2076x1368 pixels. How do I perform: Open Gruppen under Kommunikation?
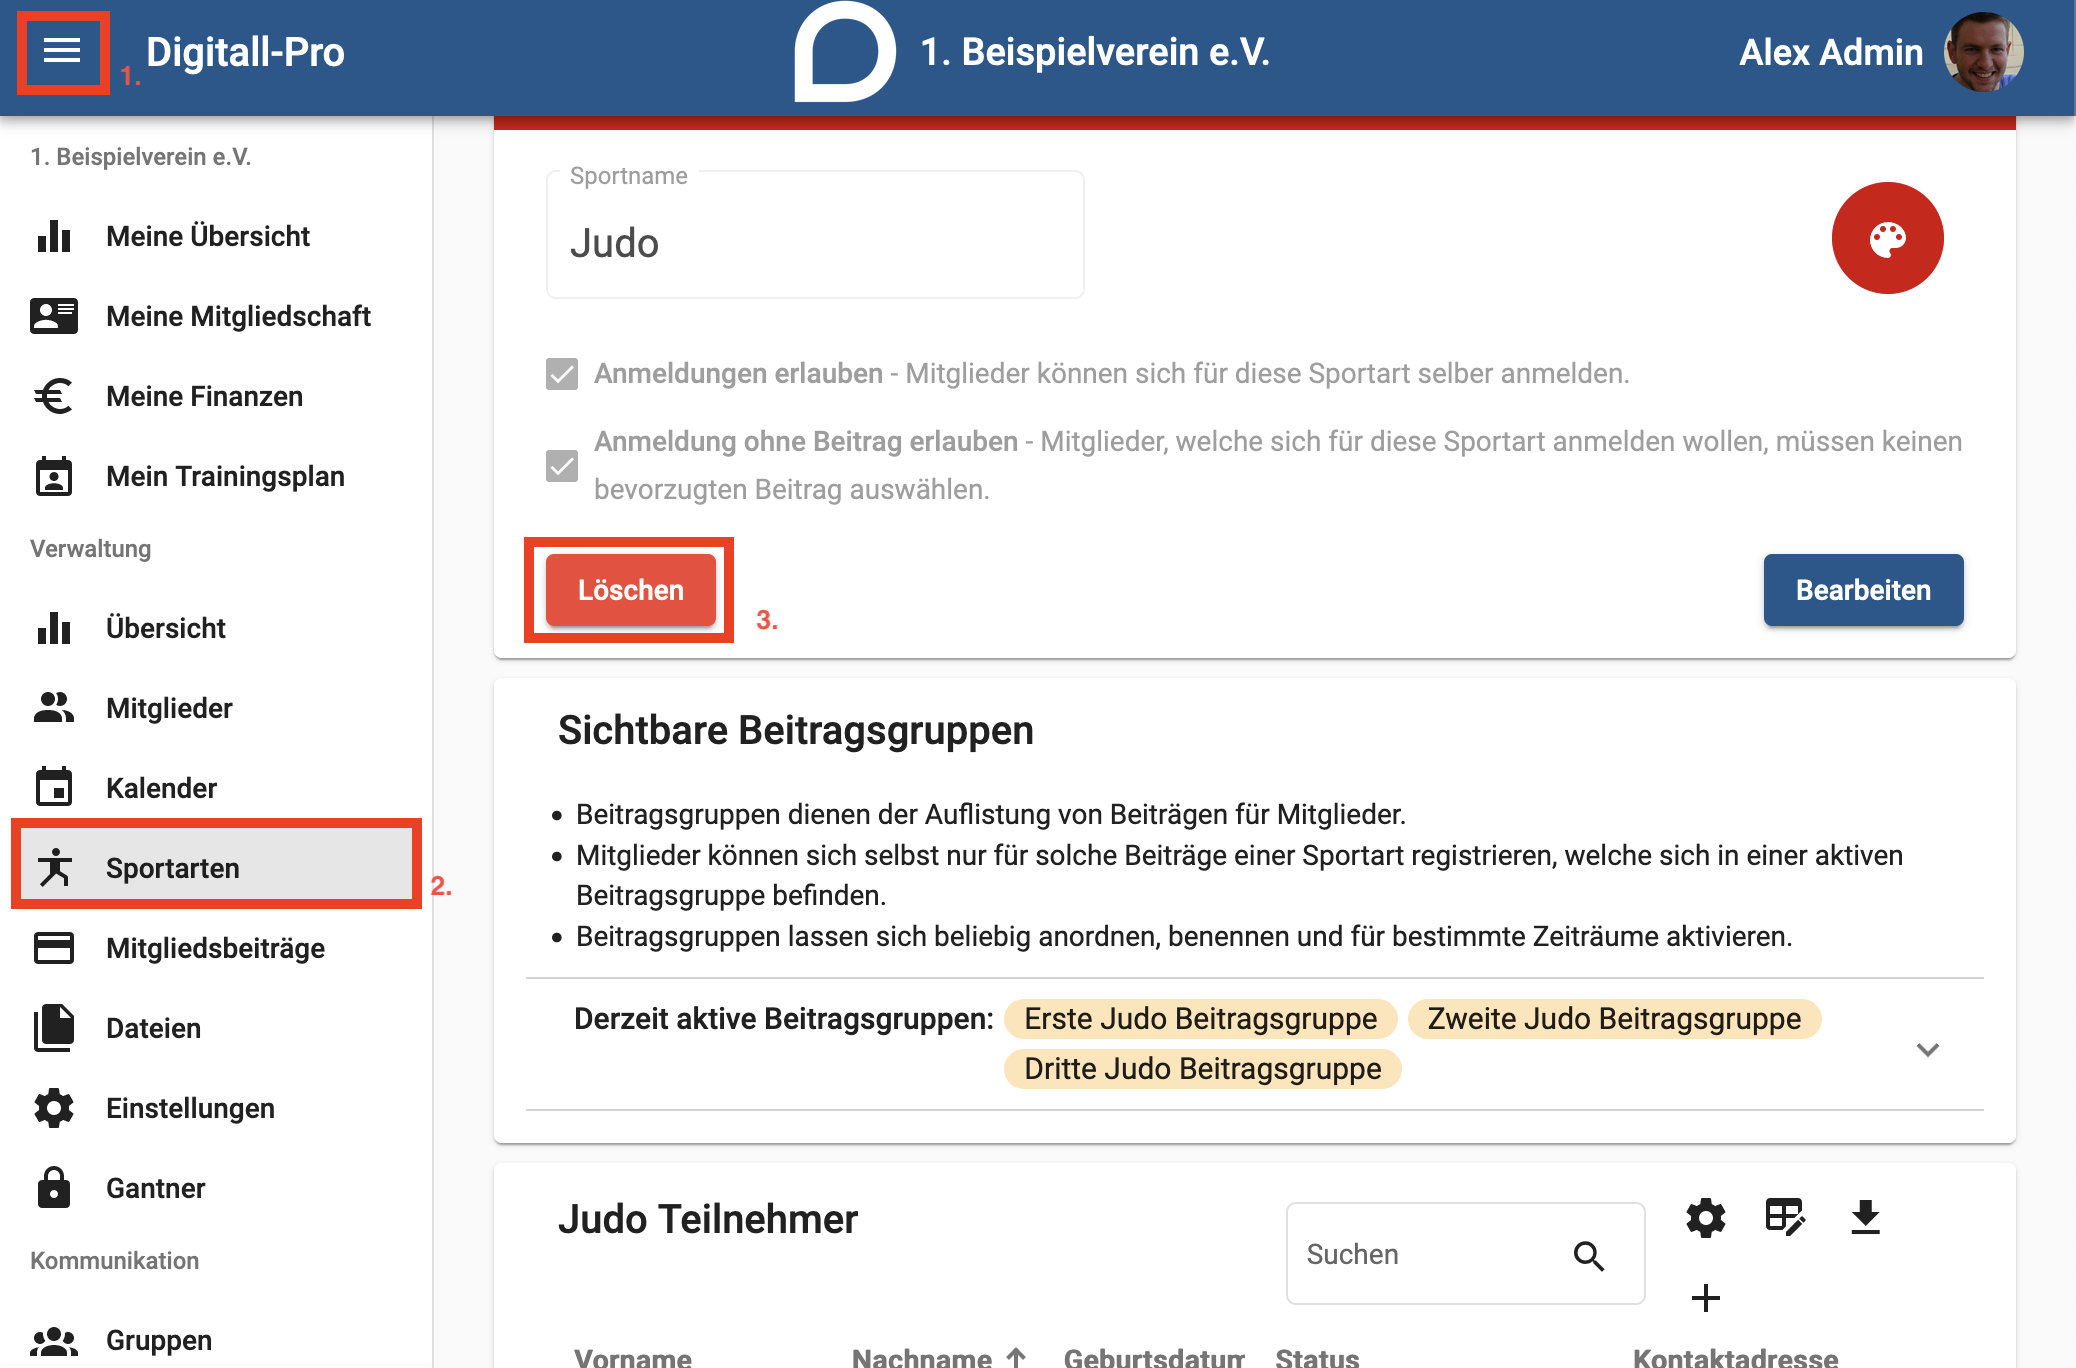coord(216,1340)
